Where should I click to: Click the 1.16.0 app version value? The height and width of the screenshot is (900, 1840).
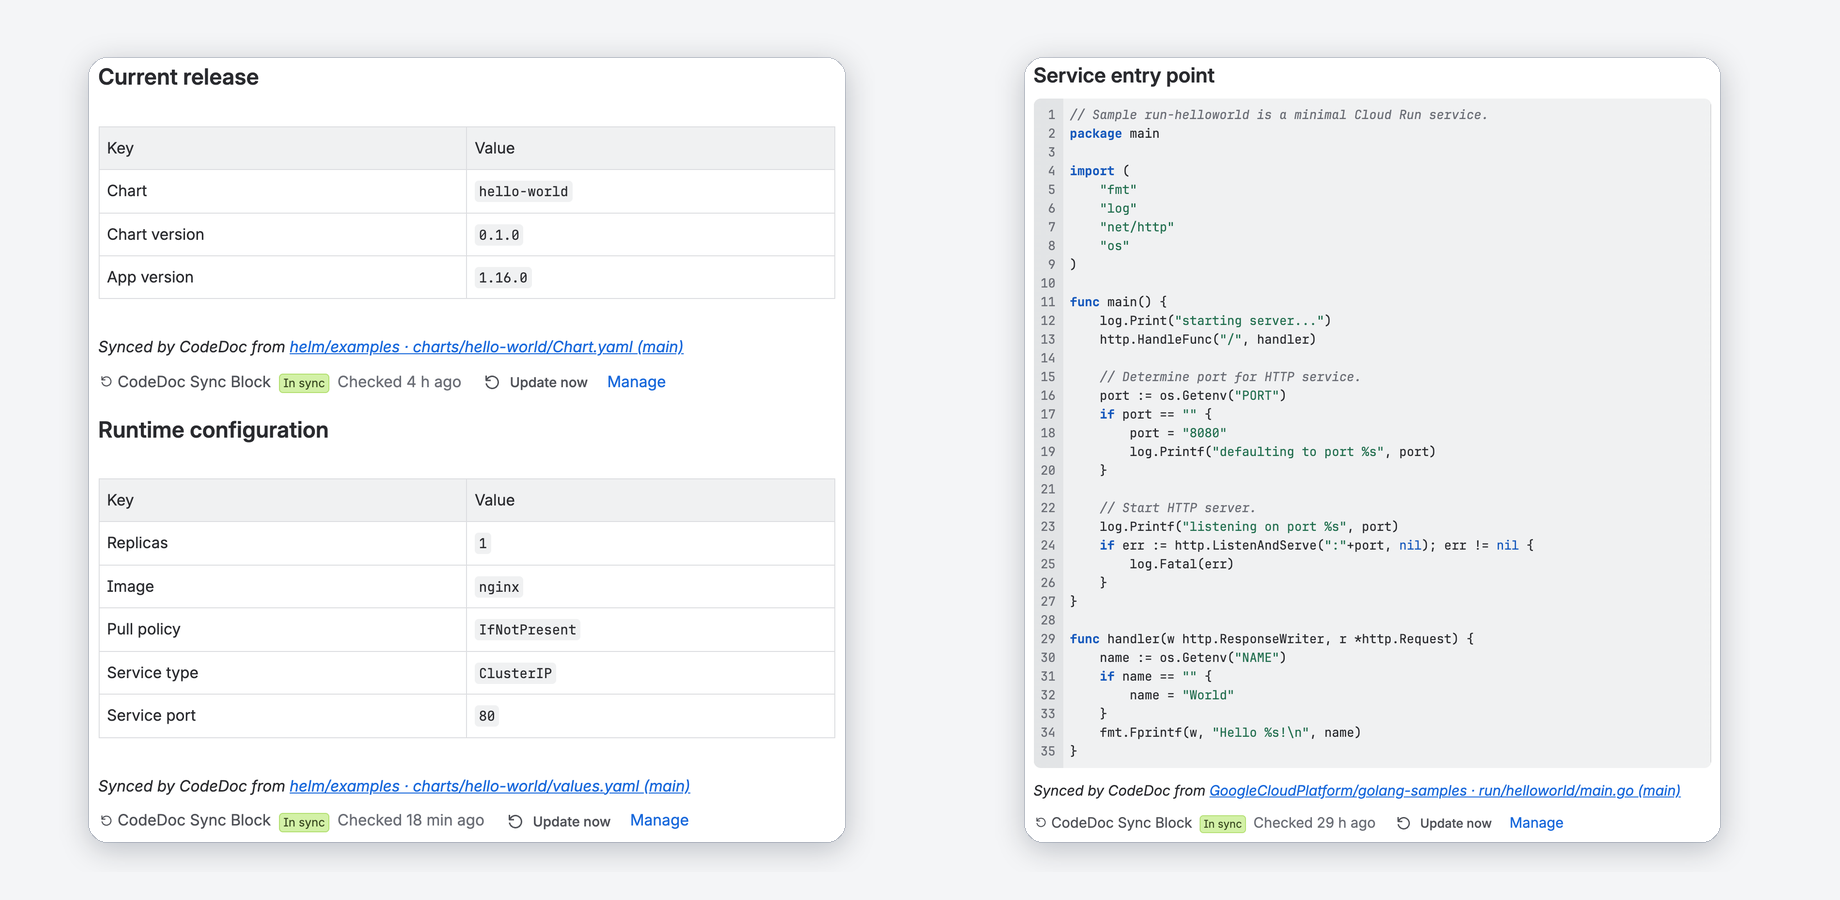503,278
